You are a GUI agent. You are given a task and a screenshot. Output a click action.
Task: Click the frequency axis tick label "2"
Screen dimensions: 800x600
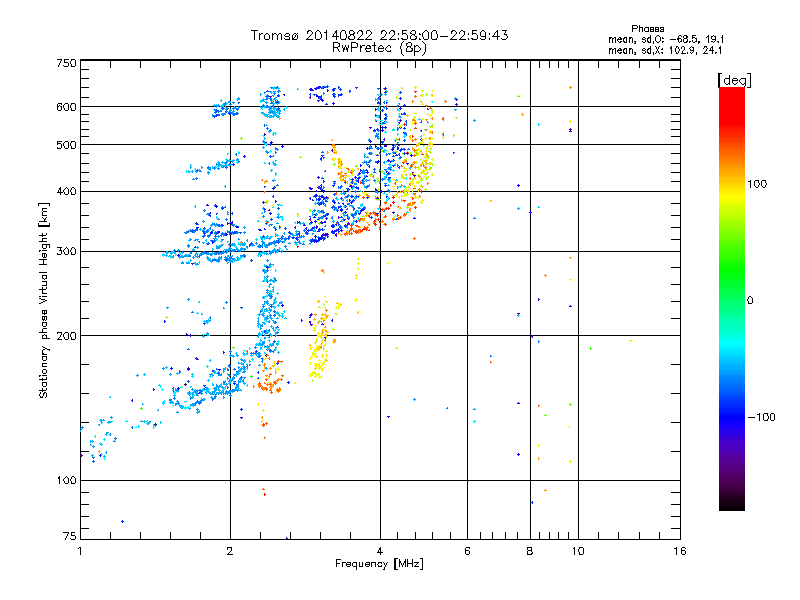click(230, 551)
